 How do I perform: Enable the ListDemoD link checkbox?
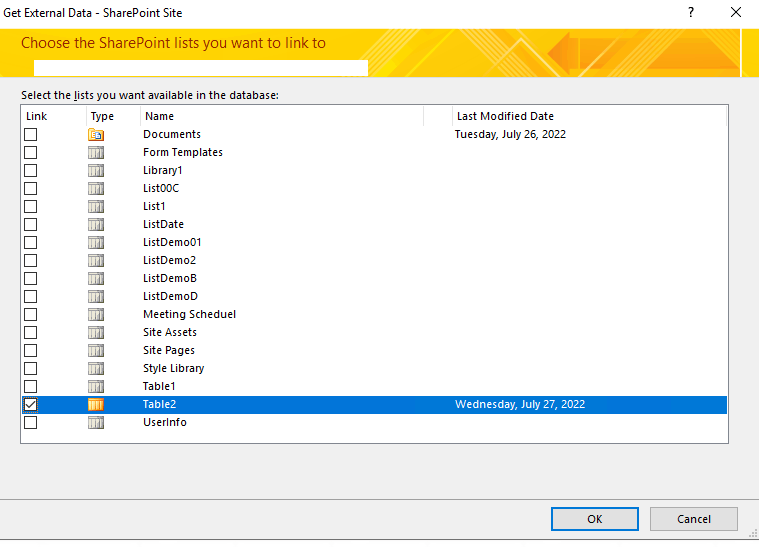(x=30, y=296)
